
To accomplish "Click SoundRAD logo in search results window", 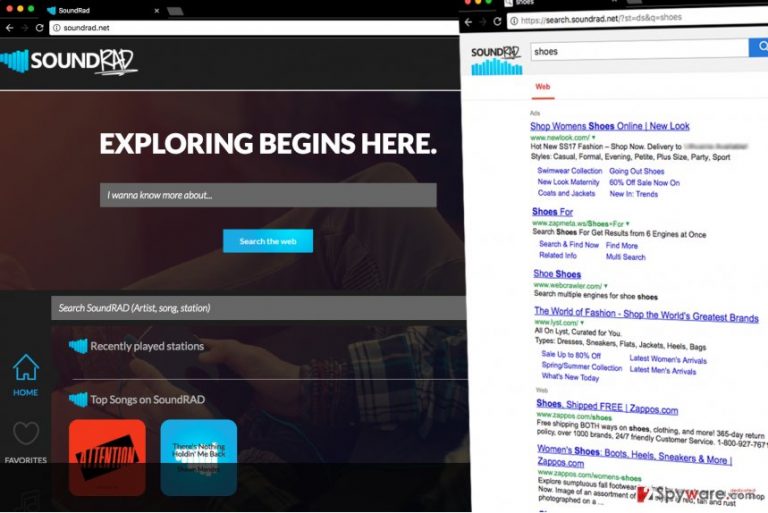I will pyautogui.click(x=496, y=61).
